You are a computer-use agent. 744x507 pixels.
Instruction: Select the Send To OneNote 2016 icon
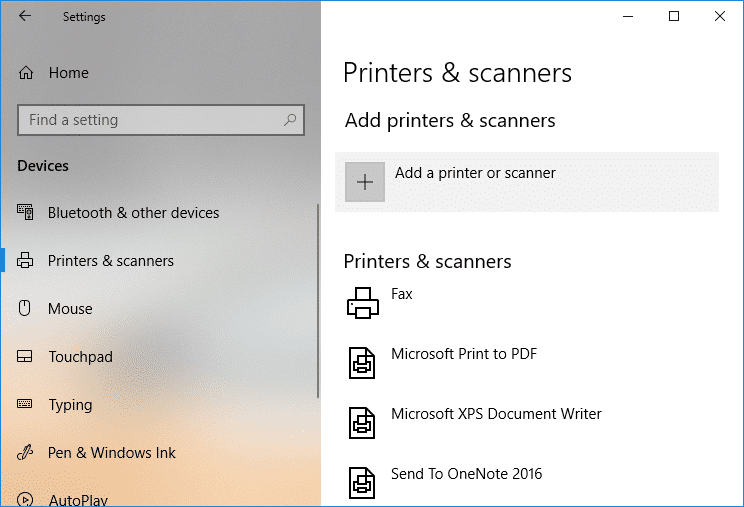(362, 483)
